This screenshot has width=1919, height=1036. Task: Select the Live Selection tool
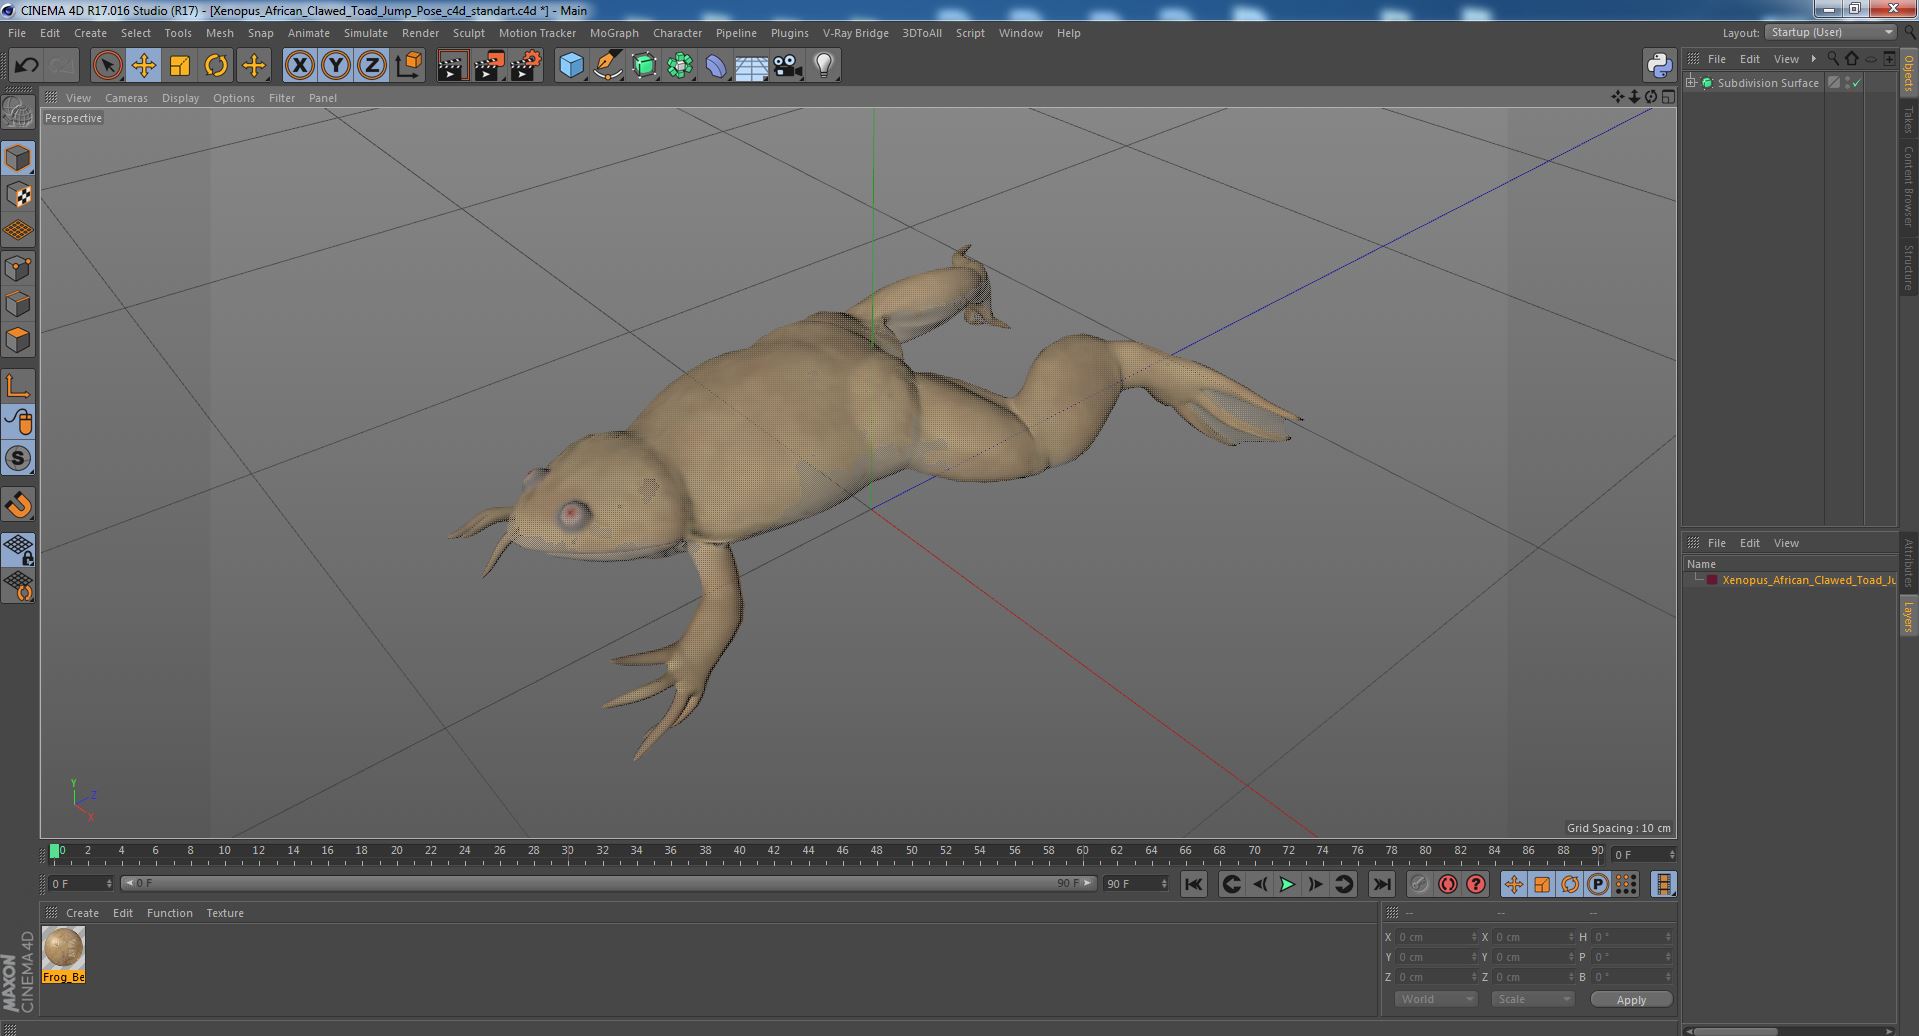coord(107,66)
